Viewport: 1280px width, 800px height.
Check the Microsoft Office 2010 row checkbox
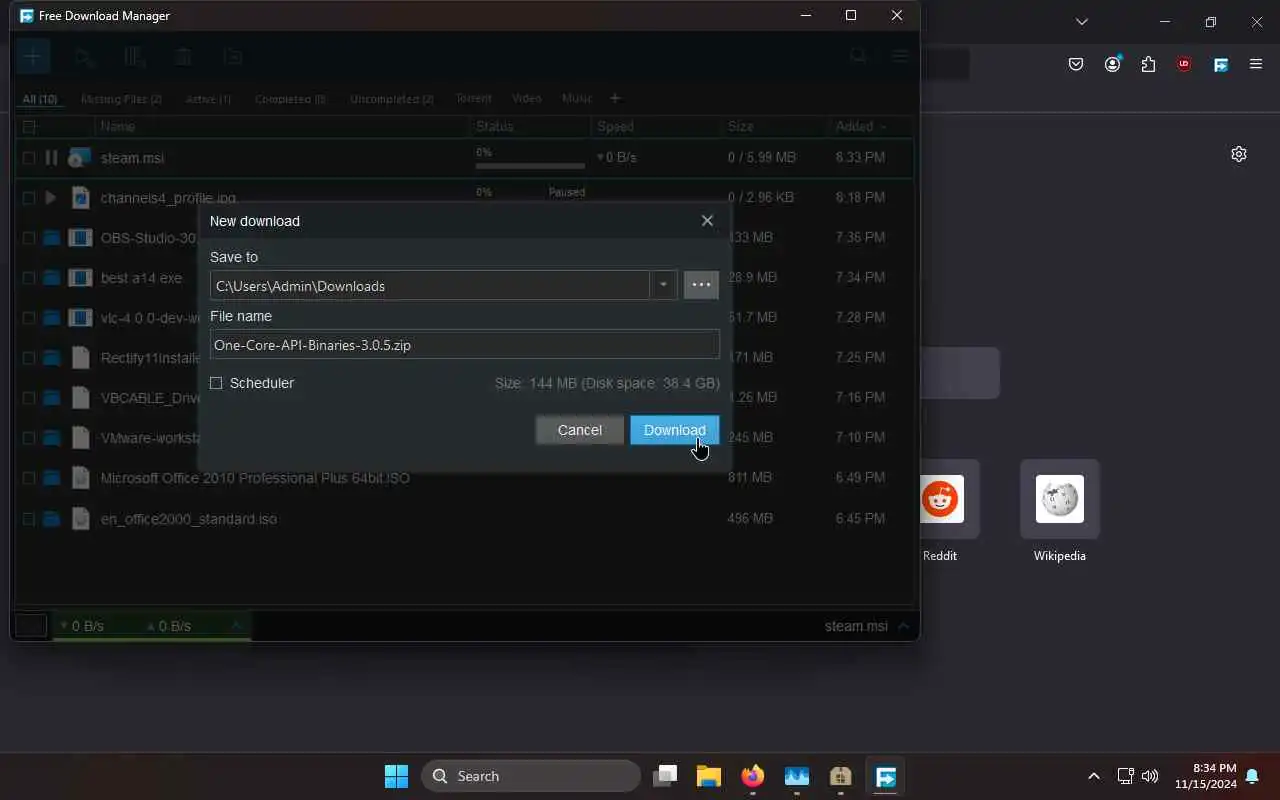(x=29, y=478)
